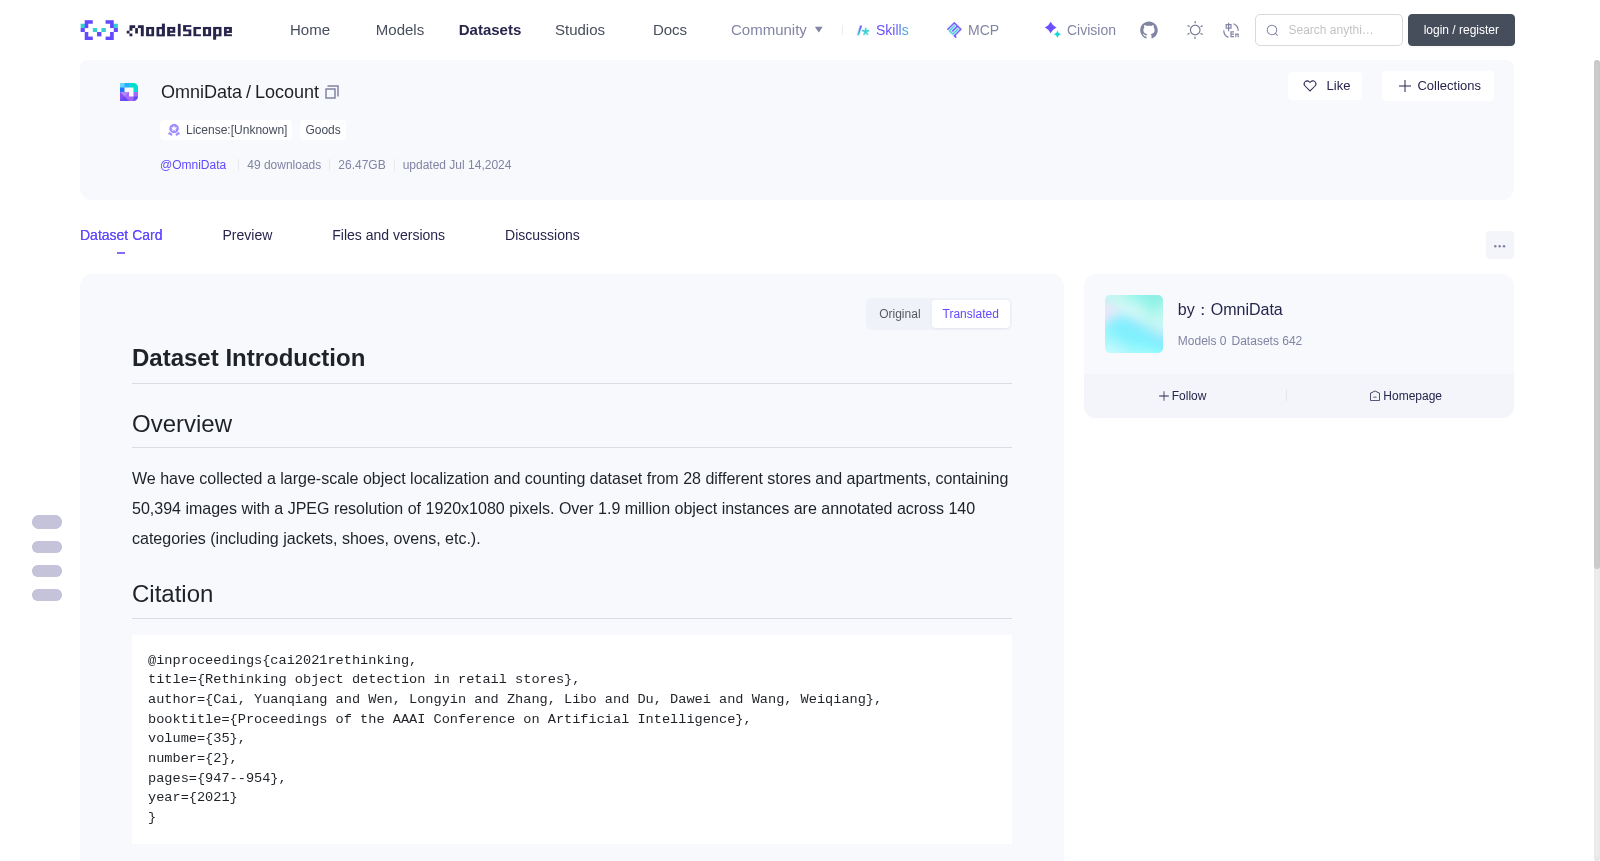1600x861 pixels.
Task: Show the Original language version
Action: [x=900, y=314]
